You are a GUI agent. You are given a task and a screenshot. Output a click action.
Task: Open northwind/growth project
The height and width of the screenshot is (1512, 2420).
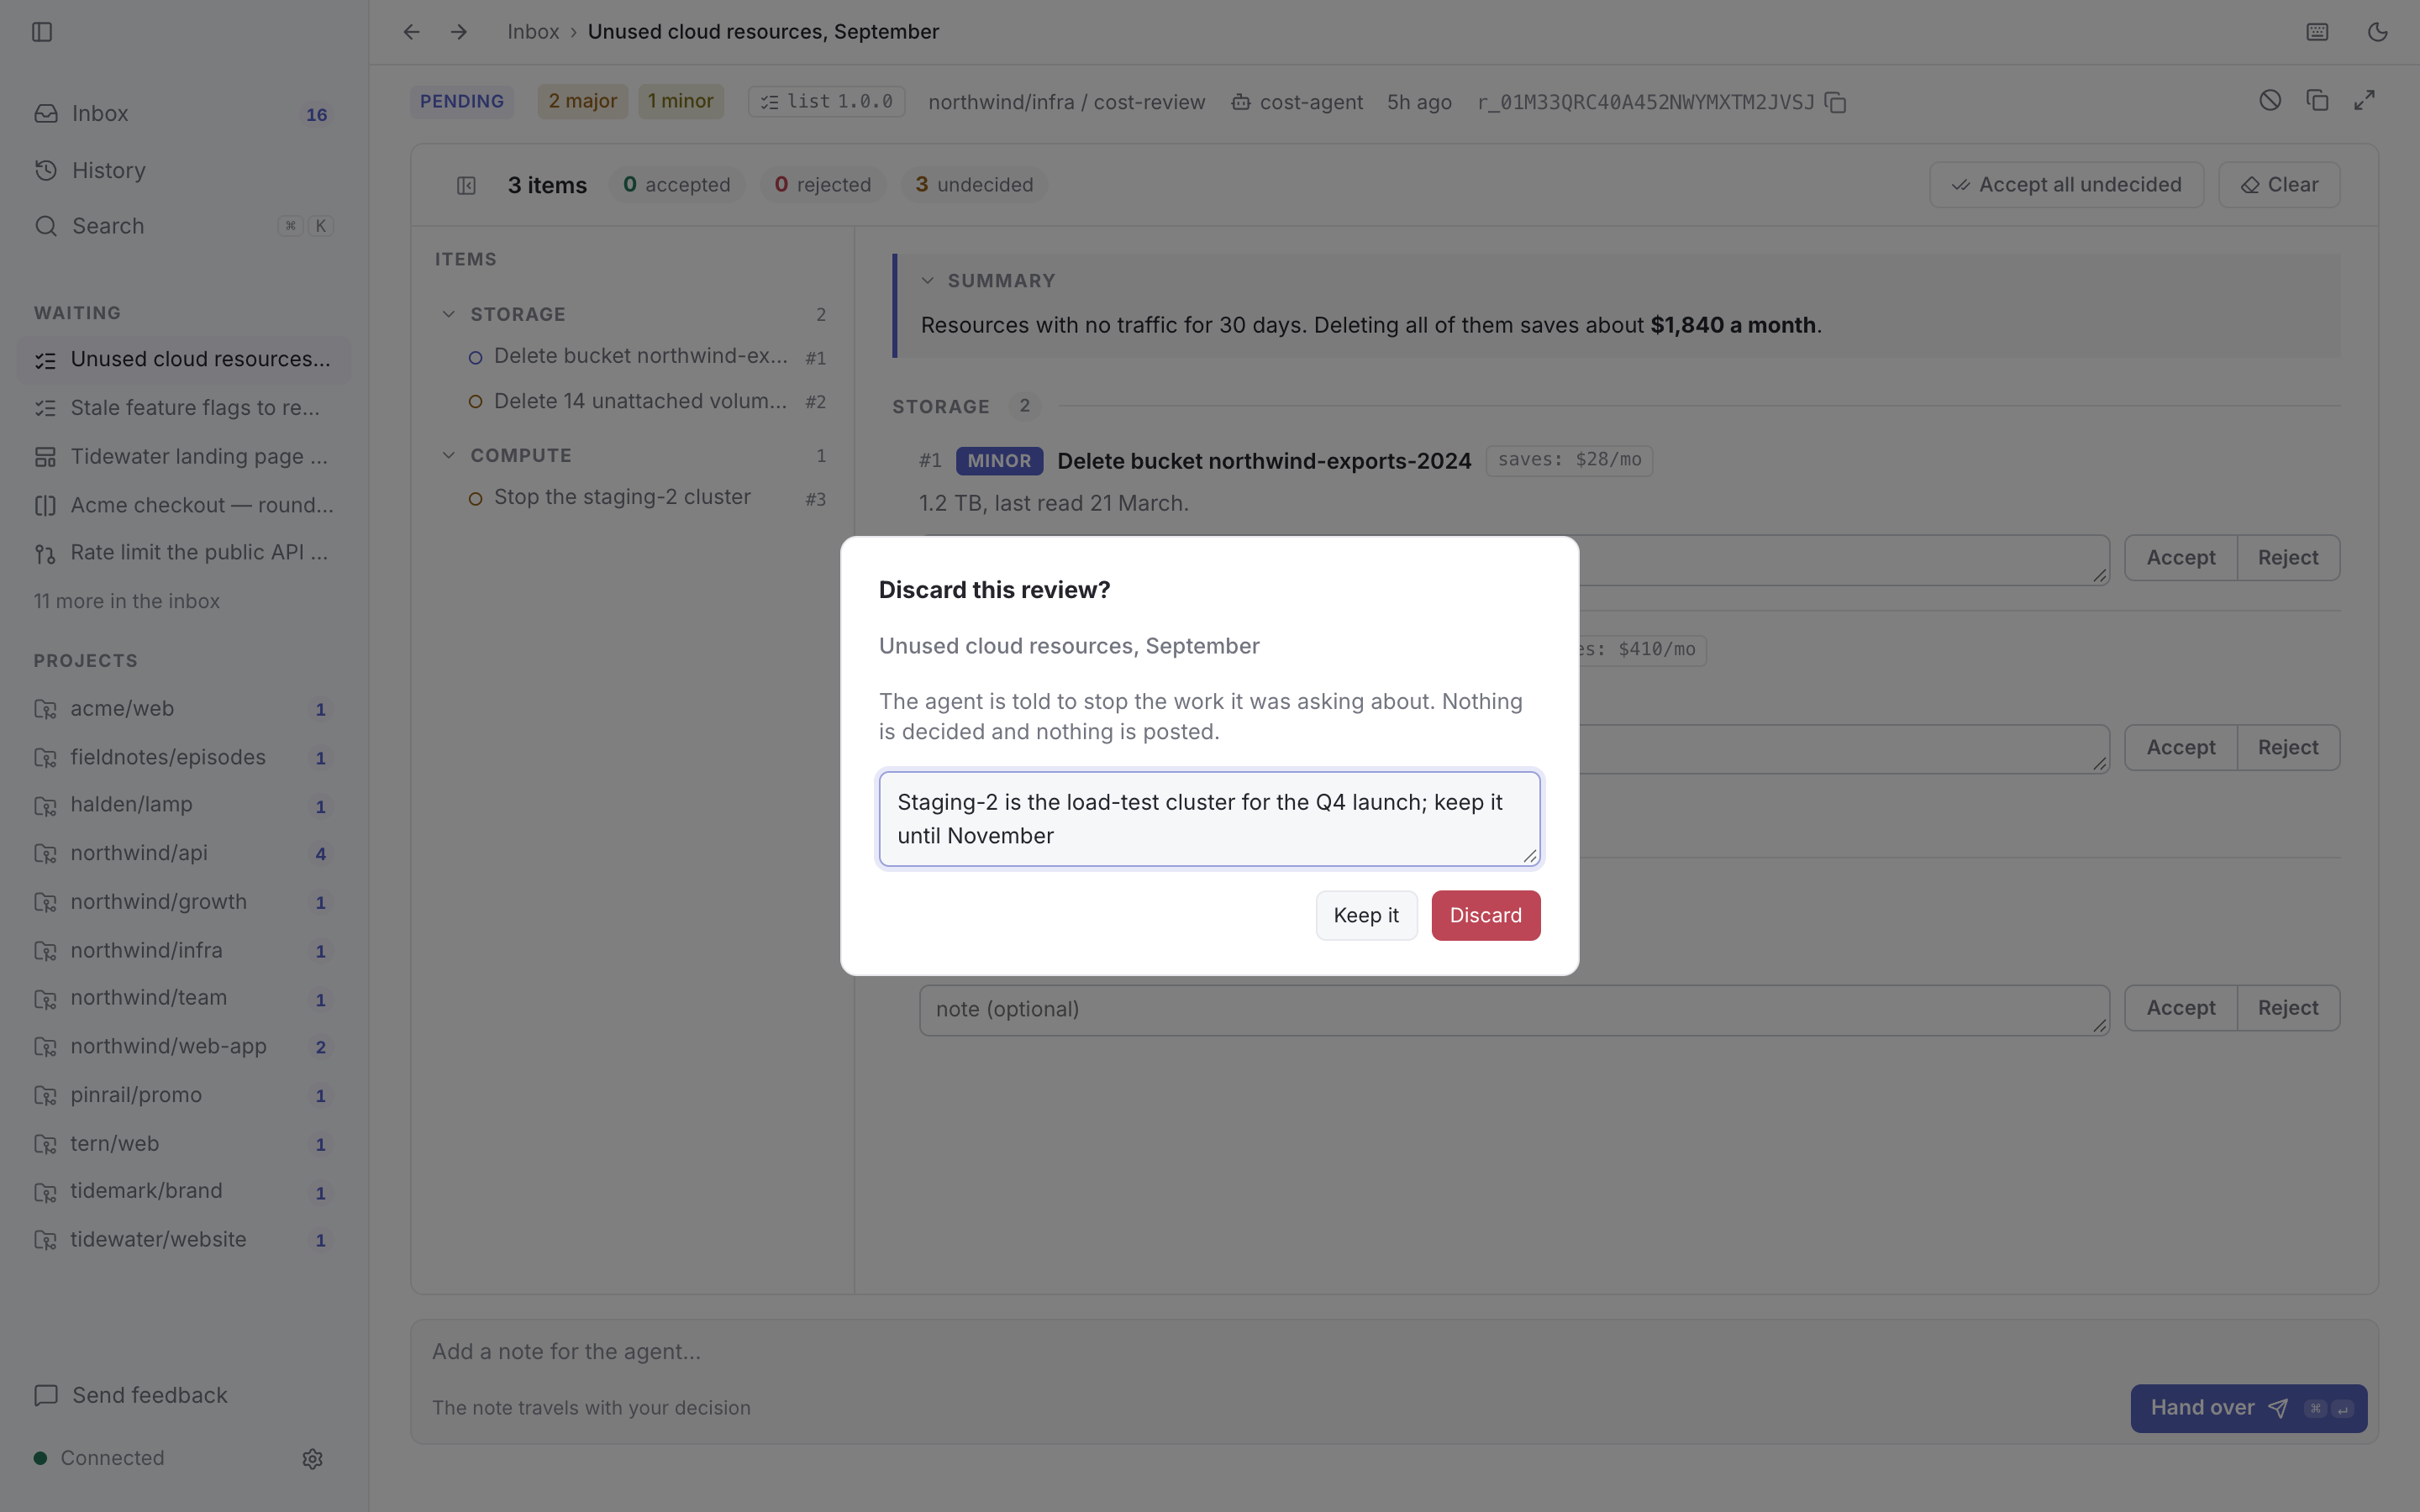coord(184,902)
